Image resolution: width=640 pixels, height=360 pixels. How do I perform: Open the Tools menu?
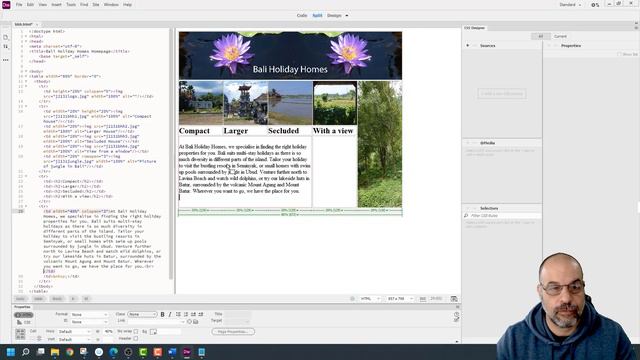coord(71,4)
